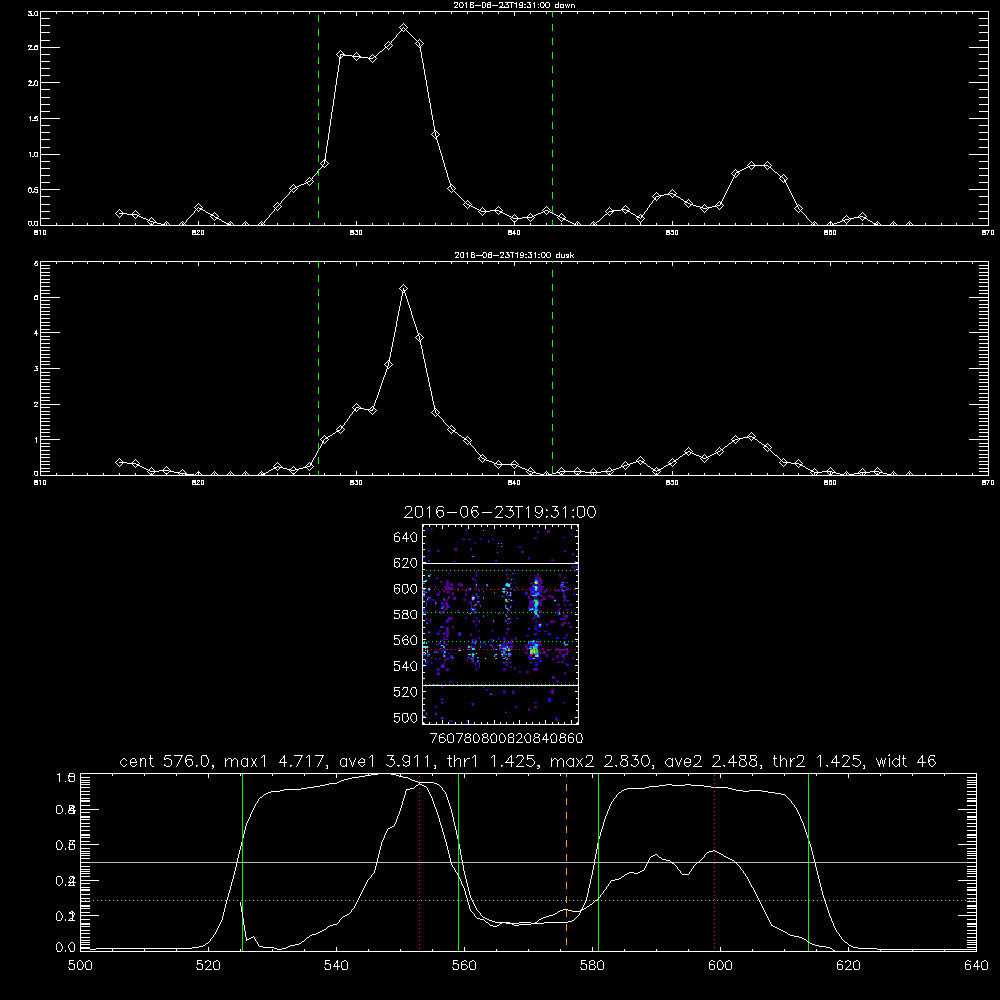Click the dusk plot title text

click(514, 255)
